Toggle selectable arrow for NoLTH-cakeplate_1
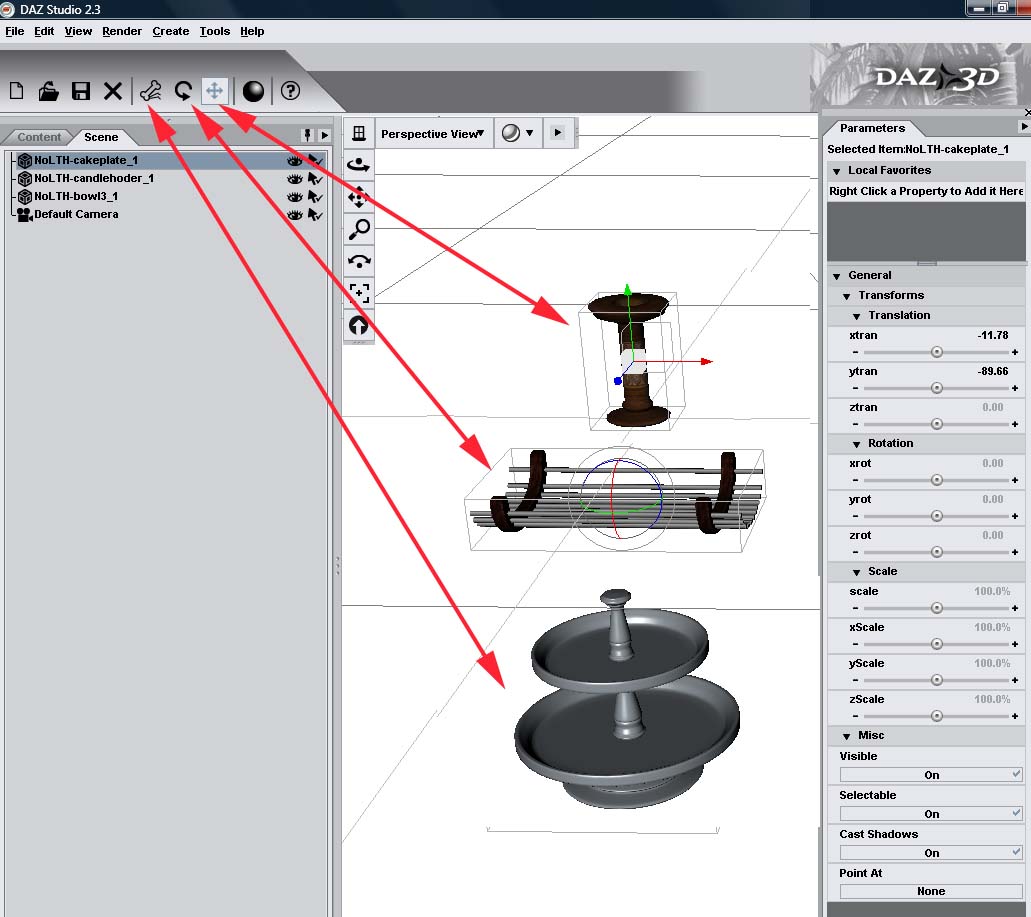 click(x=316, y=160)
